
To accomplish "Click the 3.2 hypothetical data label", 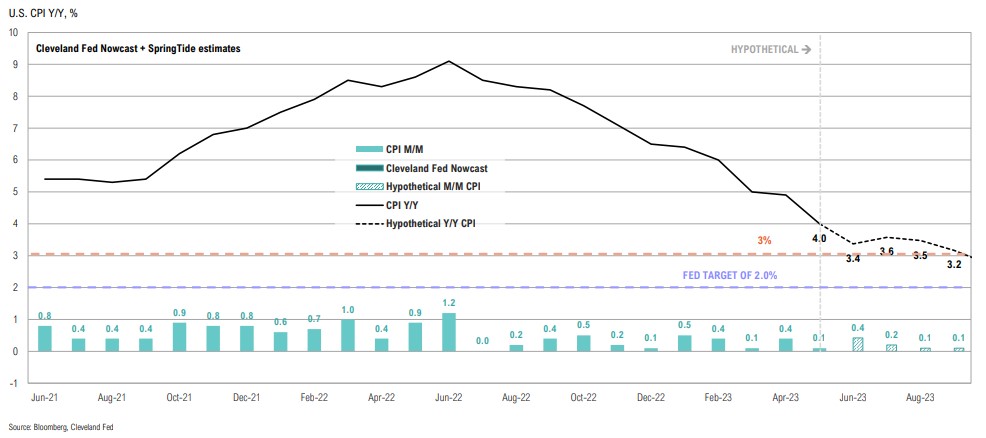I will coord(953,265).
